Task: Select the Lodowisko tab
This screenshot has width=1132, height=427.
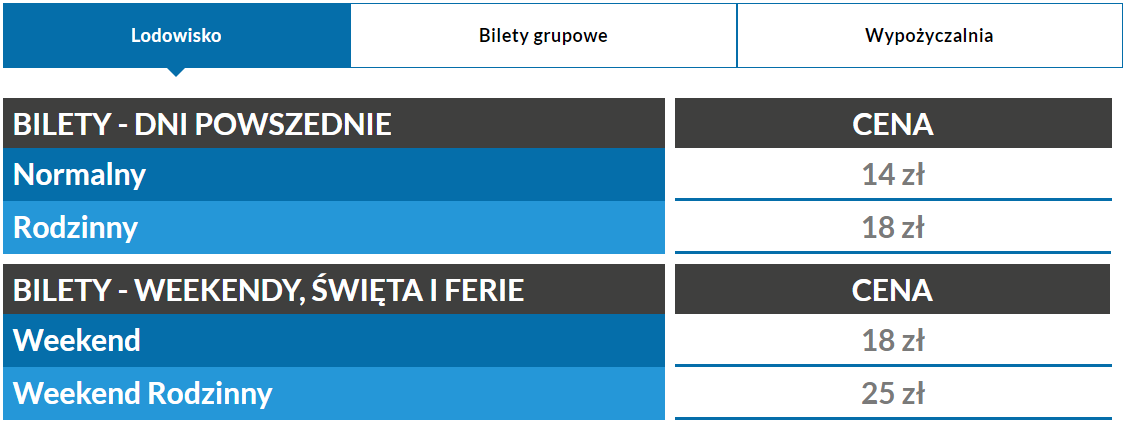Action: 176,36
